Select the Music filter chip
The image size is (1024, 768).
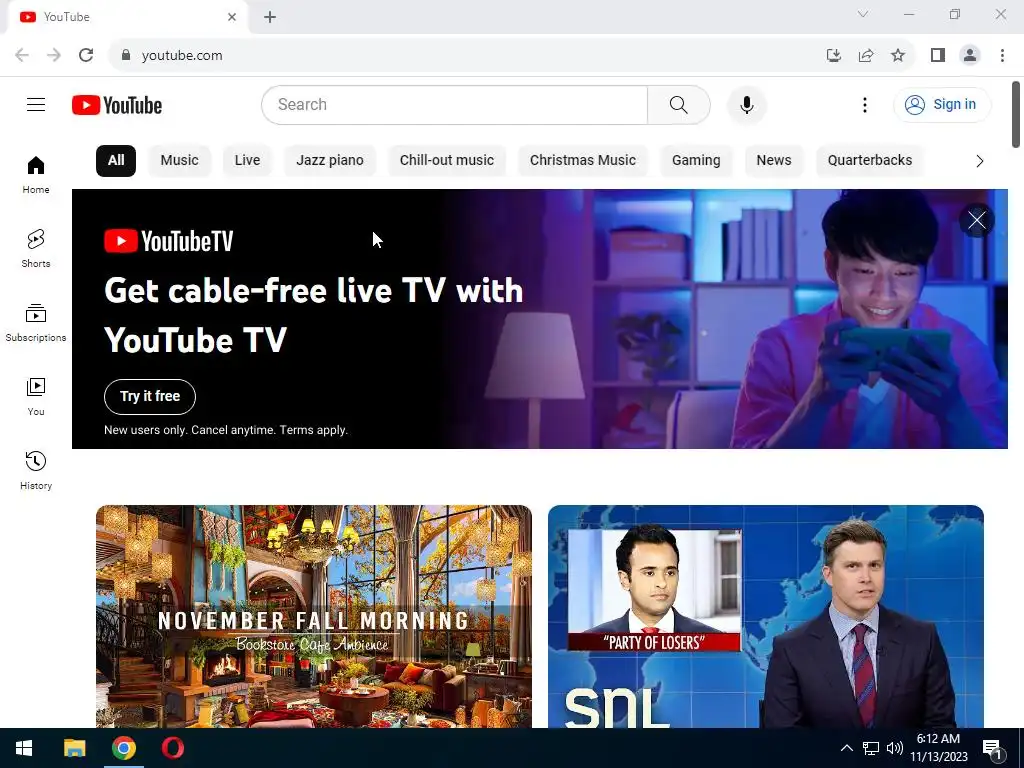click(x=180, y=161)
